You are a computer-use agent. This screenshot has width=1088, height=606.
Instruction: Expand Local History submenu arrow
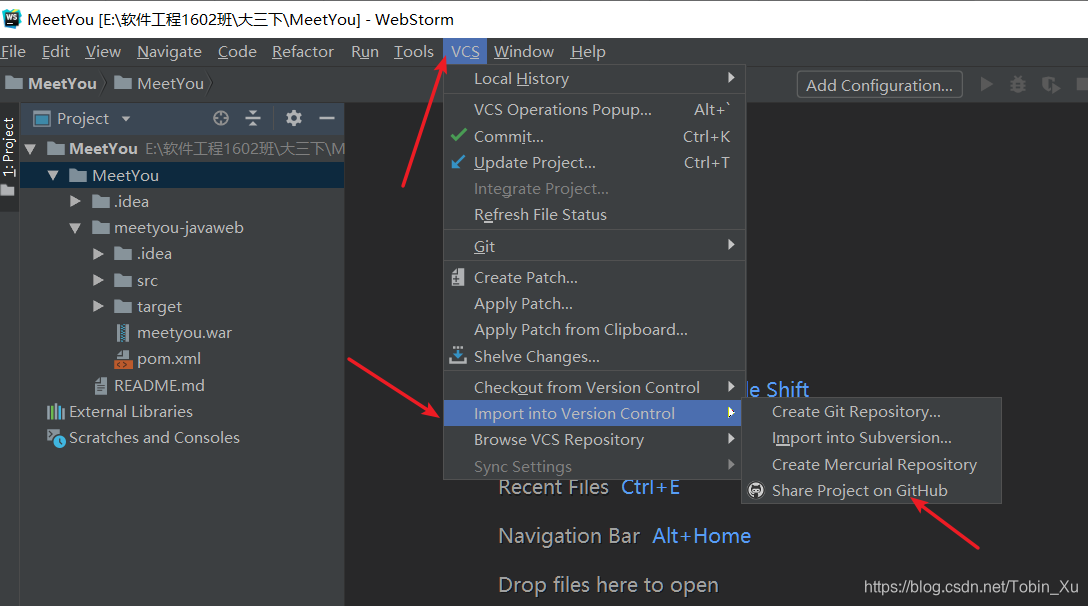[x=731, y=78]
